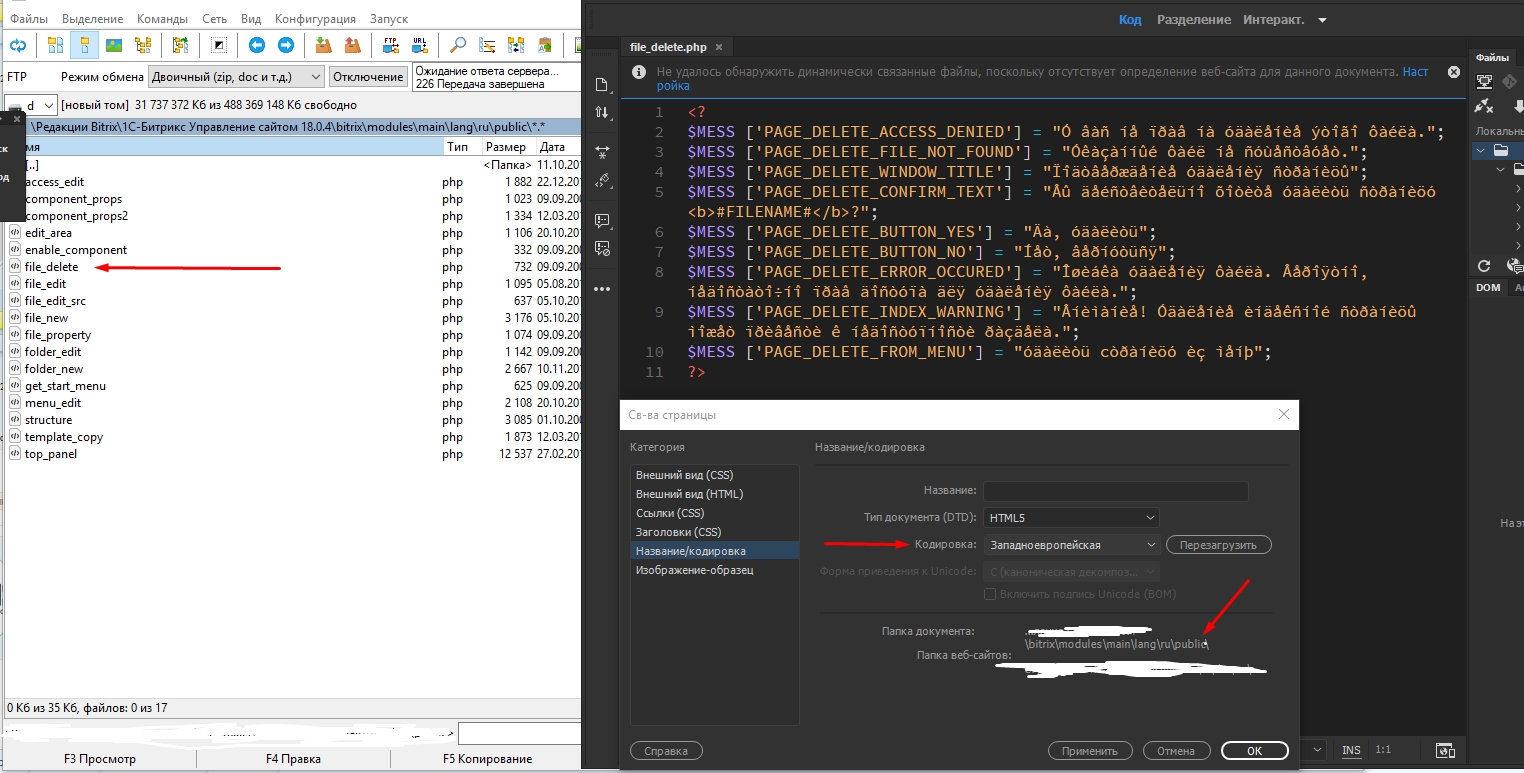
Task: Click the pack files icon with green arrow
Action: point(323,45)
